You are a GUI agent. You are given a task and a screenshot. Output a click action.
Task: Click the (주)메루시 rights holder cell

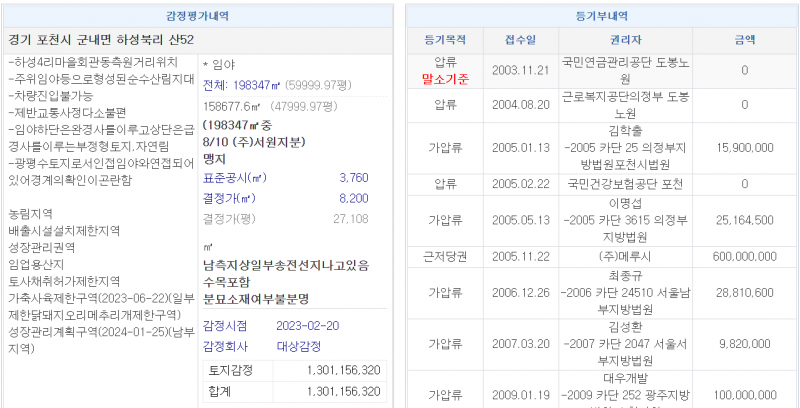coord(625,255)
